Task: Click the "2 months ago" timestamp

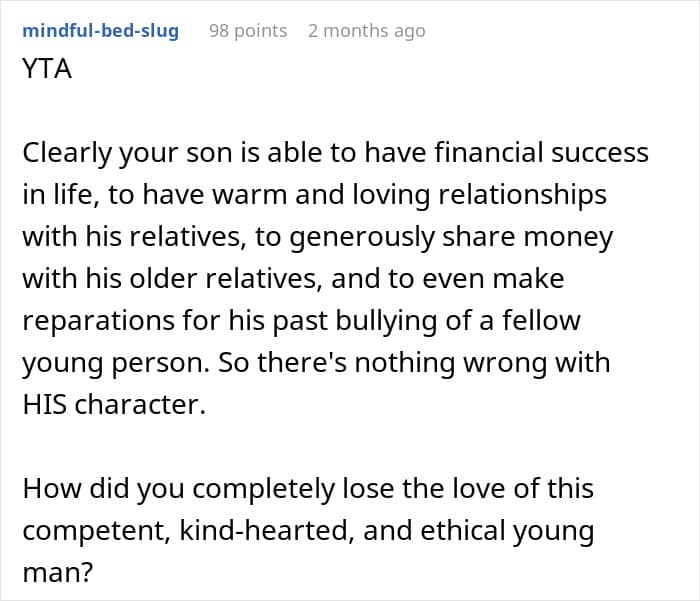Action: pyautogui.click(x=366, y=31)
